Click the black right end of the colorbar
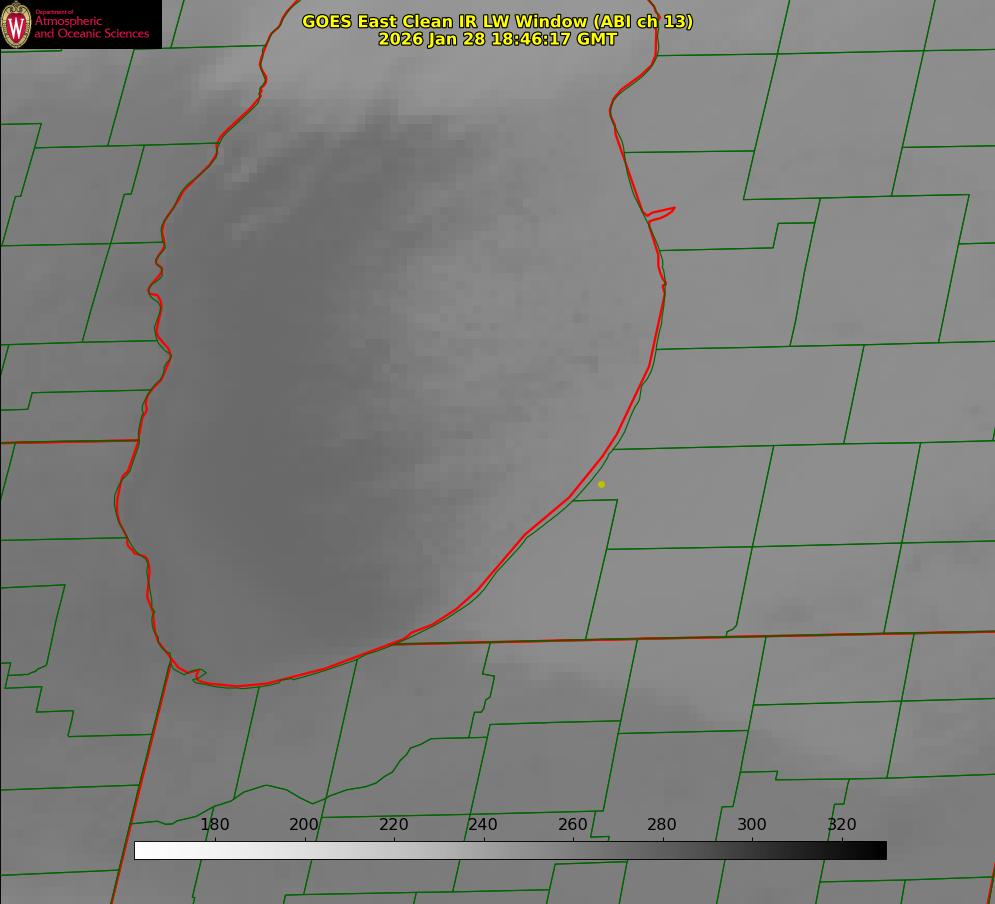 pos(879,850)
